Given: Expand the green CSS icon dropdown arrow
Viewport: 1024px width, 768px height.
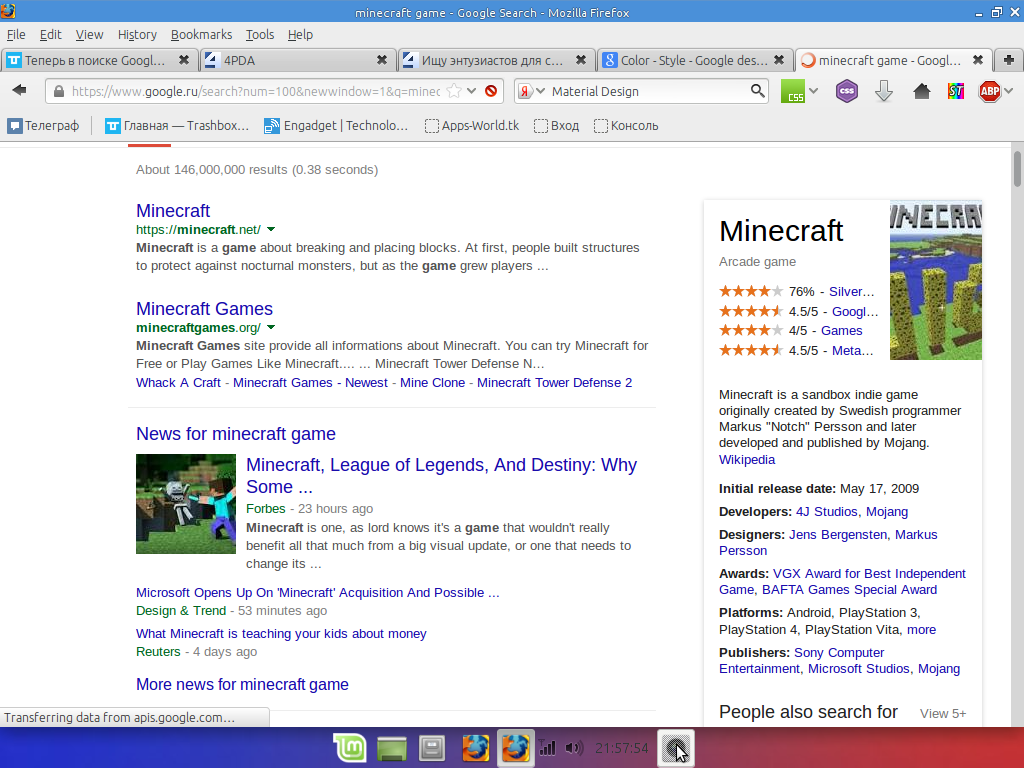Looking at the screenshot, I should [x=813, y=91].
